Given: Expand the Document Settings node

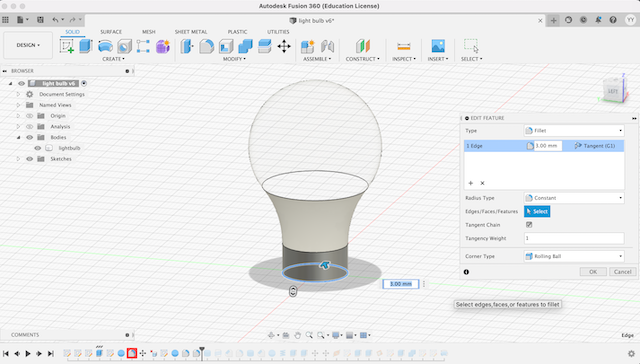Looking at the screenshot, I should click(18, 94).
